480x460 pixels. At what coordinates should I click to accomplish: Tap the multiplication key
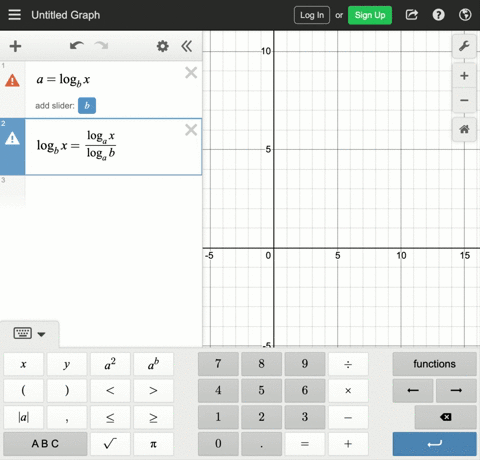pyautogui.click(x=348, y=390)
